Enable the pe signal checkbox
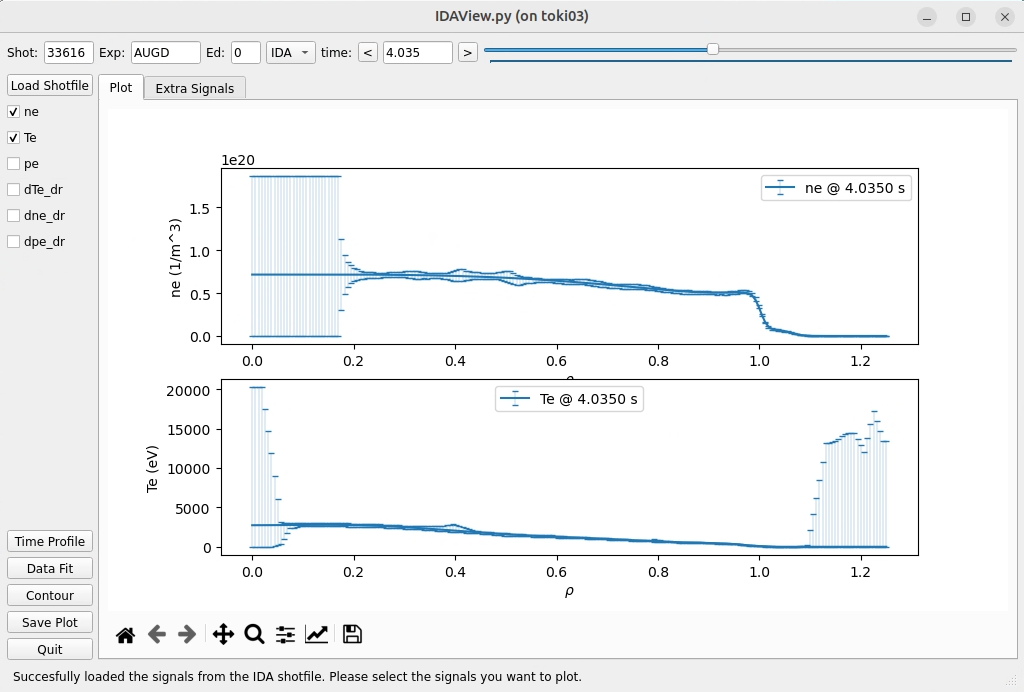1024x692 pixels. [x=14, y=163]
